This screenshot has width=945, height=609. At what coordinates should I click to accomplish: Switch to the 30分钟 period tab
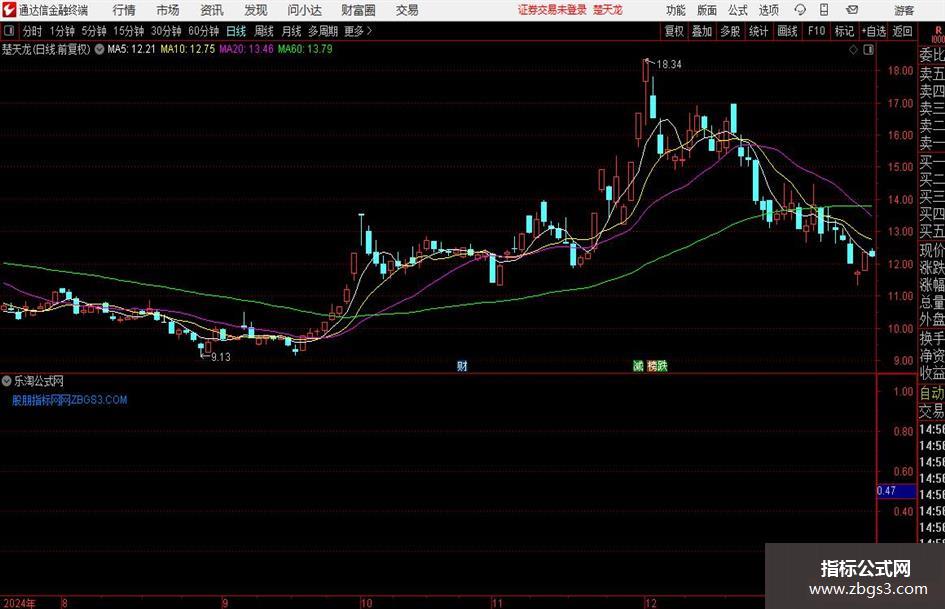166,31
